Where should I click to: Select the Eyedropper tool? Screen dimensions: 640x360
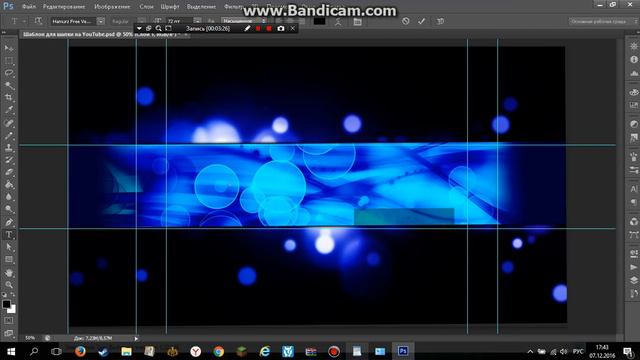pos(9,110)
